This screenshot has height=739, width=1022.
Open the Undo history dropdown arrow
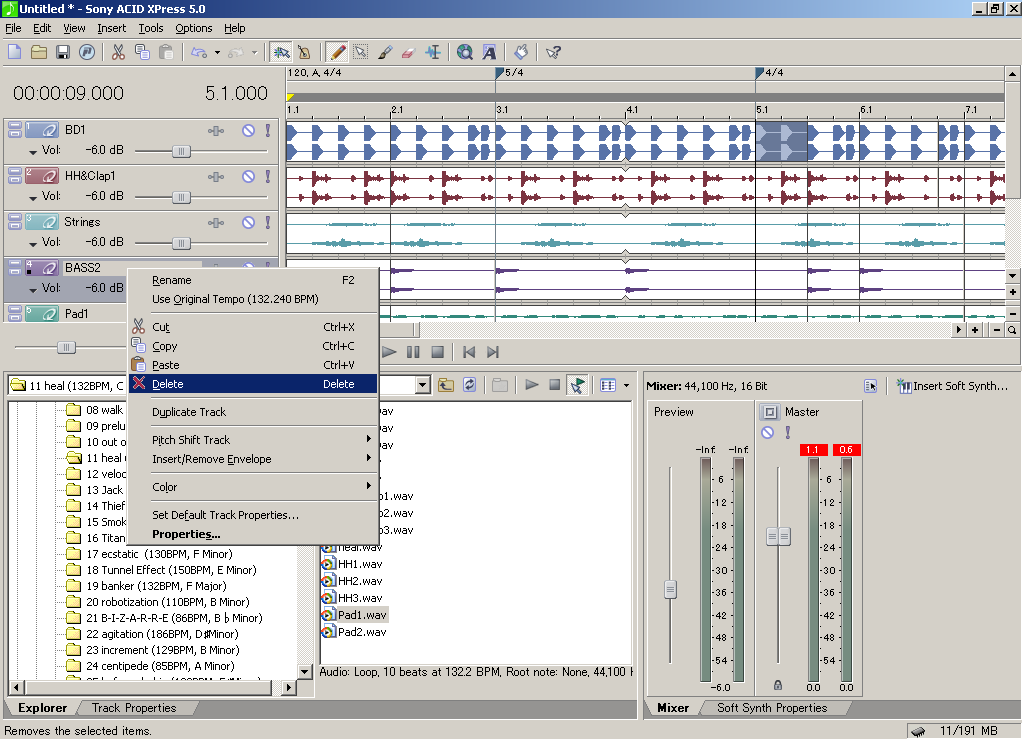(x=217, y=52)
